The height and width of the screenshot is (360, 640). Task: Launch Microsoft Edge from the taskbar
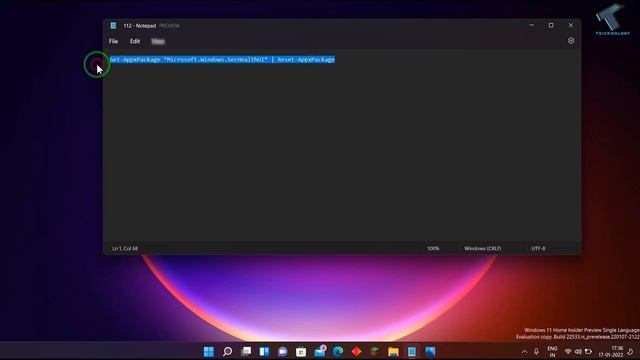point(338,351)
